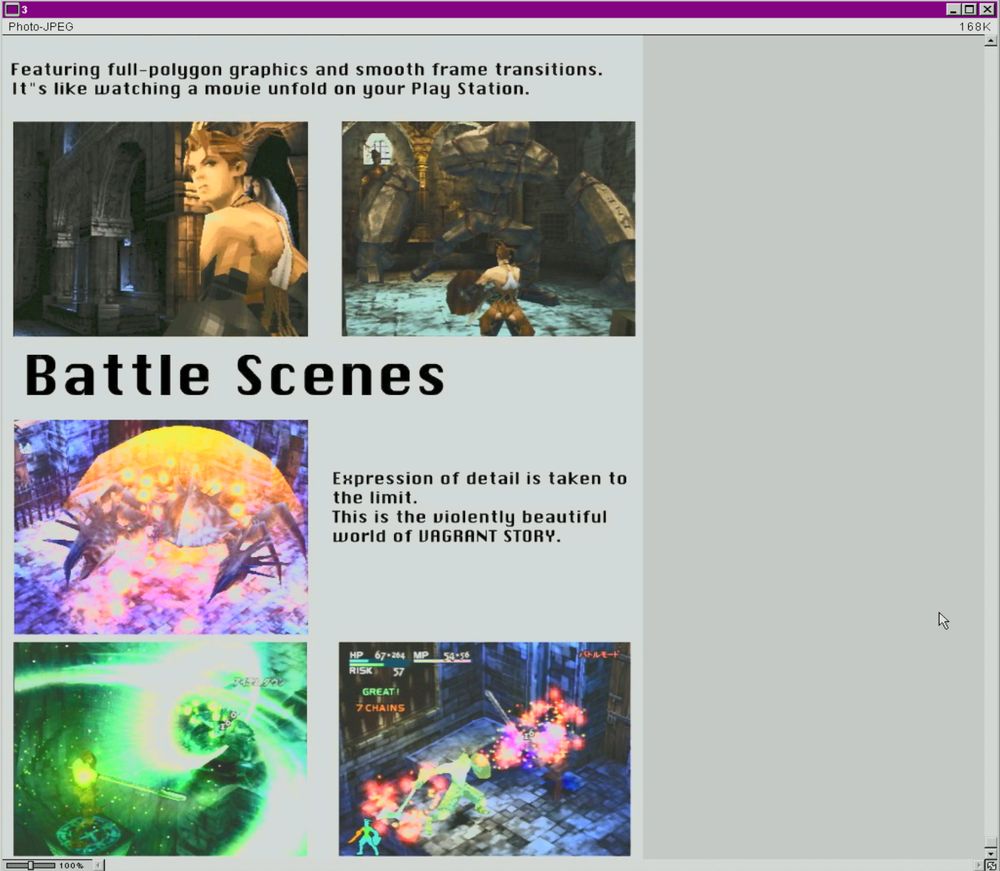This screenshot has height=871, width=1000.
Task: Click the 7 CHAINS battle HUD screenshot
Action: [x=485, y=749]
